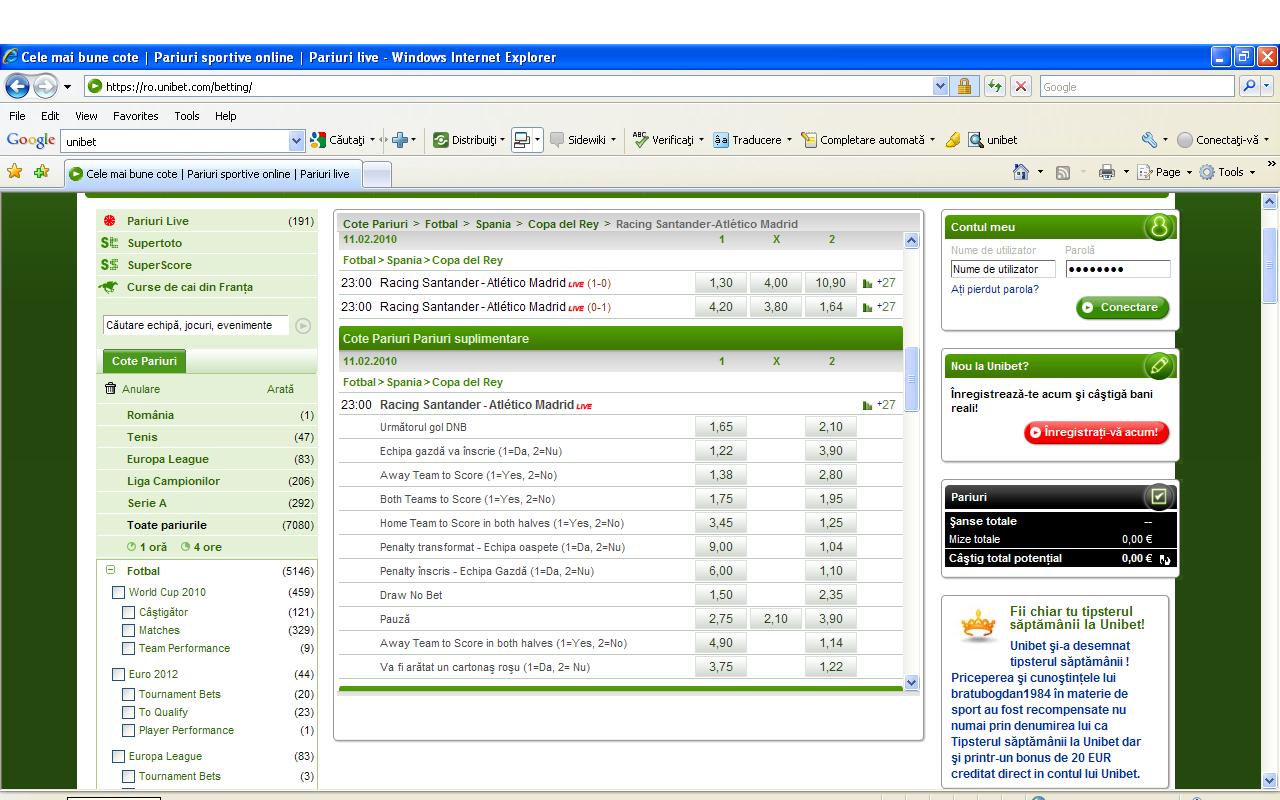Click the Anulare trash bin icon
1280x800 pixels.
click(x=110, y=389)
